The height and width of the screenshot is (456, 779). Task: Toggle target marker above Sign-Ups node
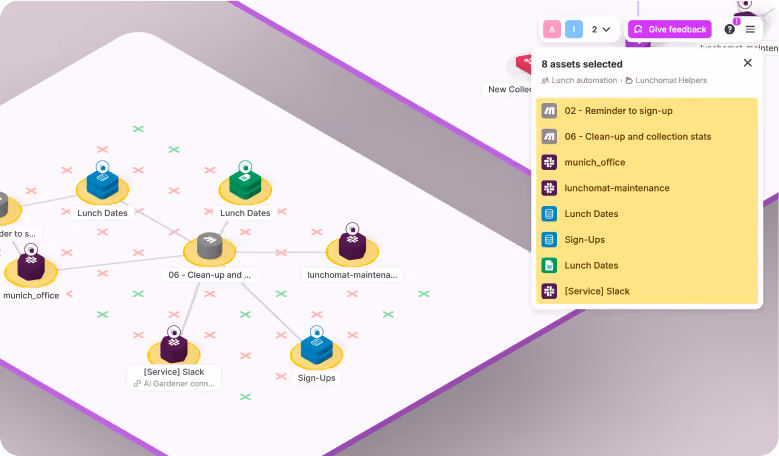coord(316,331)
